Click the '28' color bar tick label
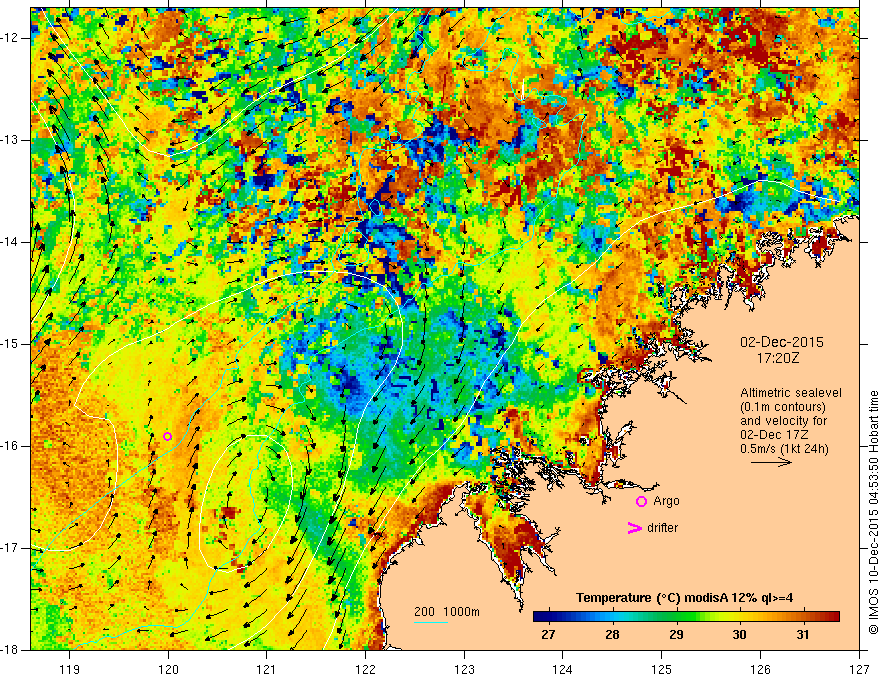Viewport: 880px width, 680px height. coord(612,635)
